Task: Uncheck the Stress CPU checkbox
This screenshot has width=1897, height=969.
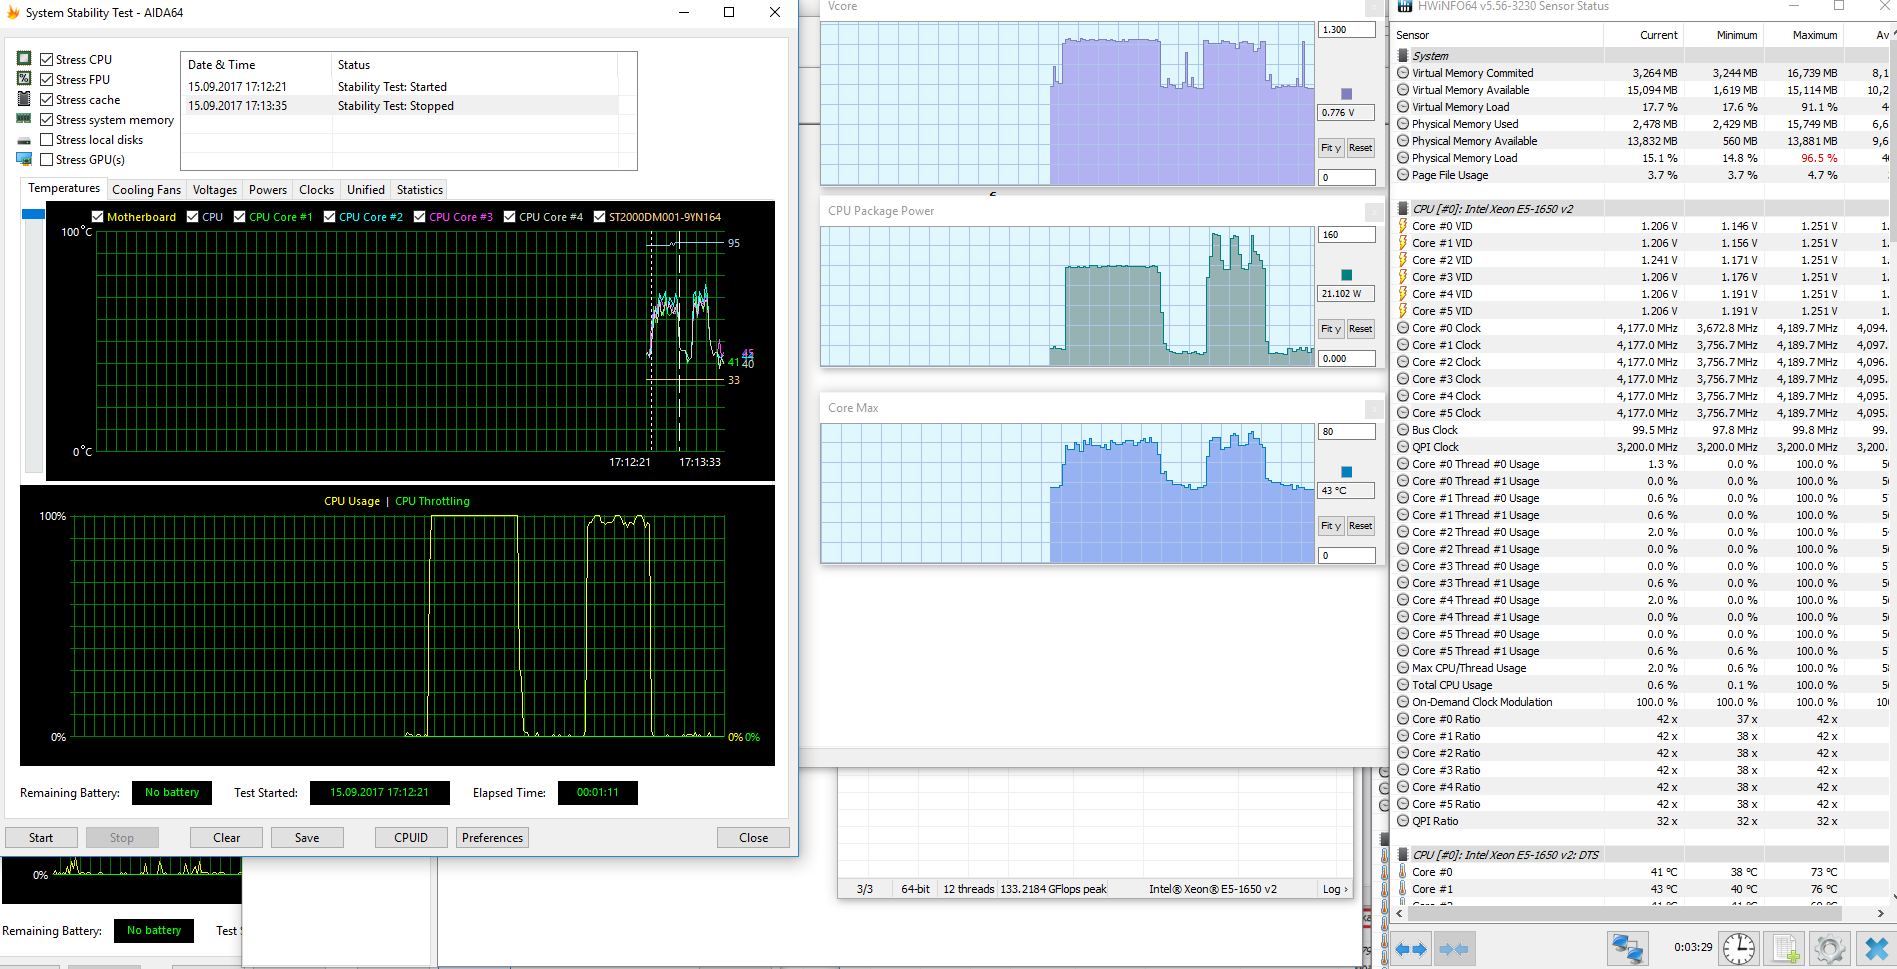Action: pyautogui.click(x=46, y=59)
